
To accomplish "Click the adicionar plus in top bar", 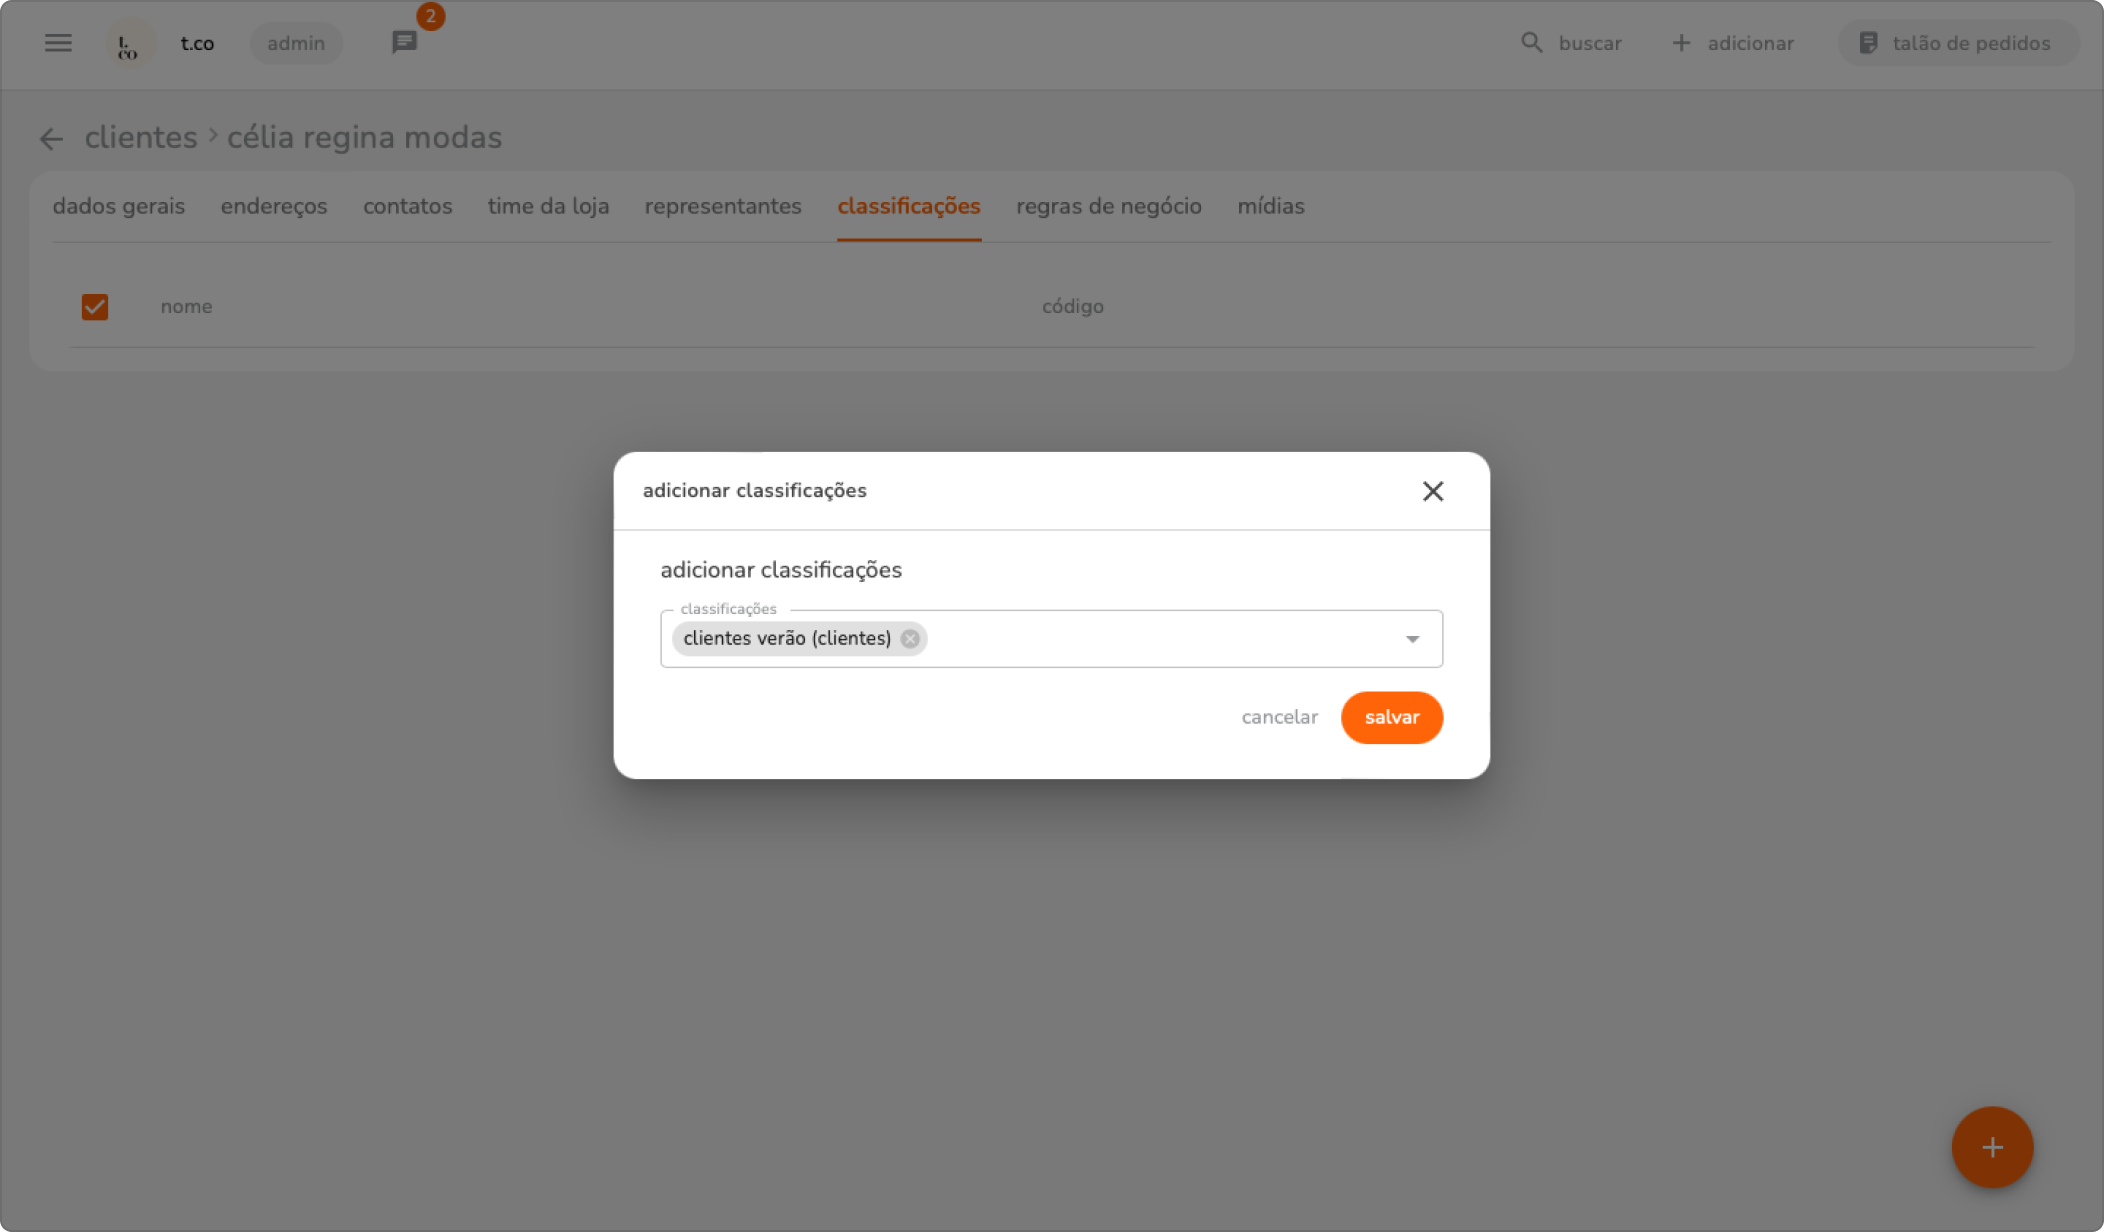I will (x=1682, y=43).
